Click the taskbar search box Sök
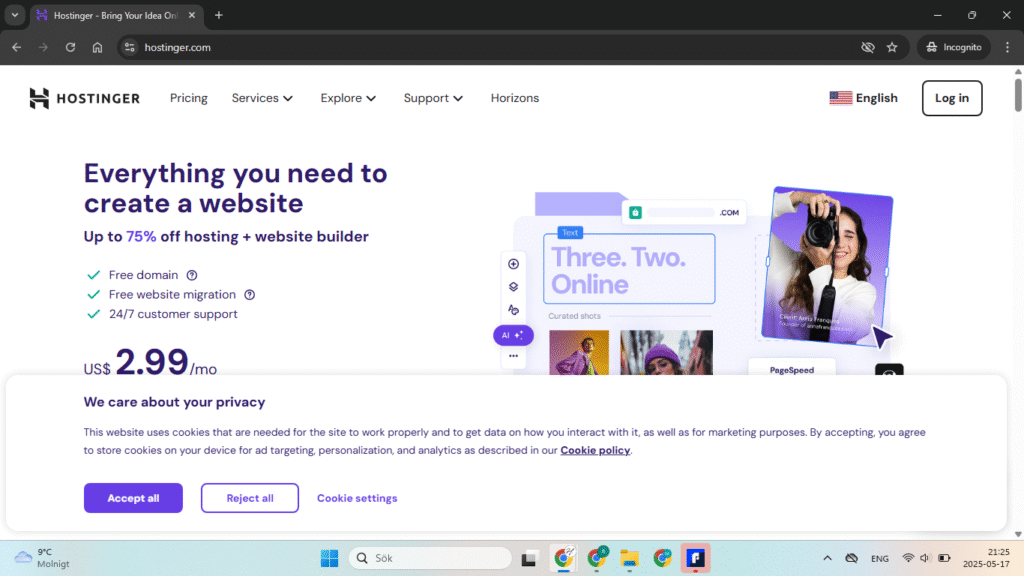 point(430,558)
